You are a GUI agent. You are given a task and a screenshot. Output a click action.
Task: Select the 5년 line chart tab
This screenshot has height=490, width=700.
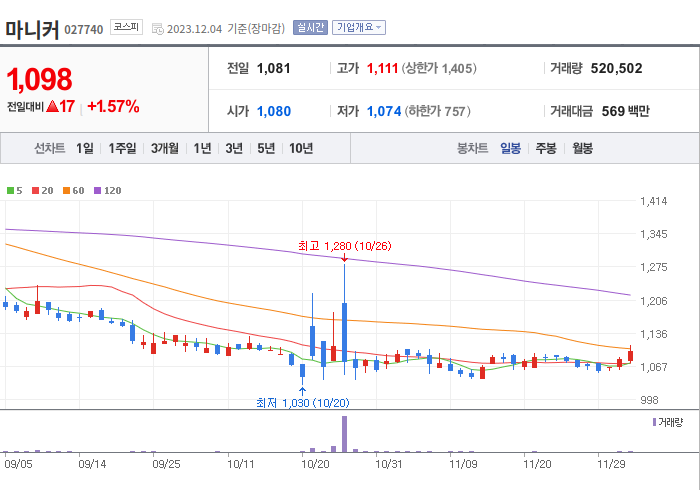pyautogui.click(x=266, y=148)
